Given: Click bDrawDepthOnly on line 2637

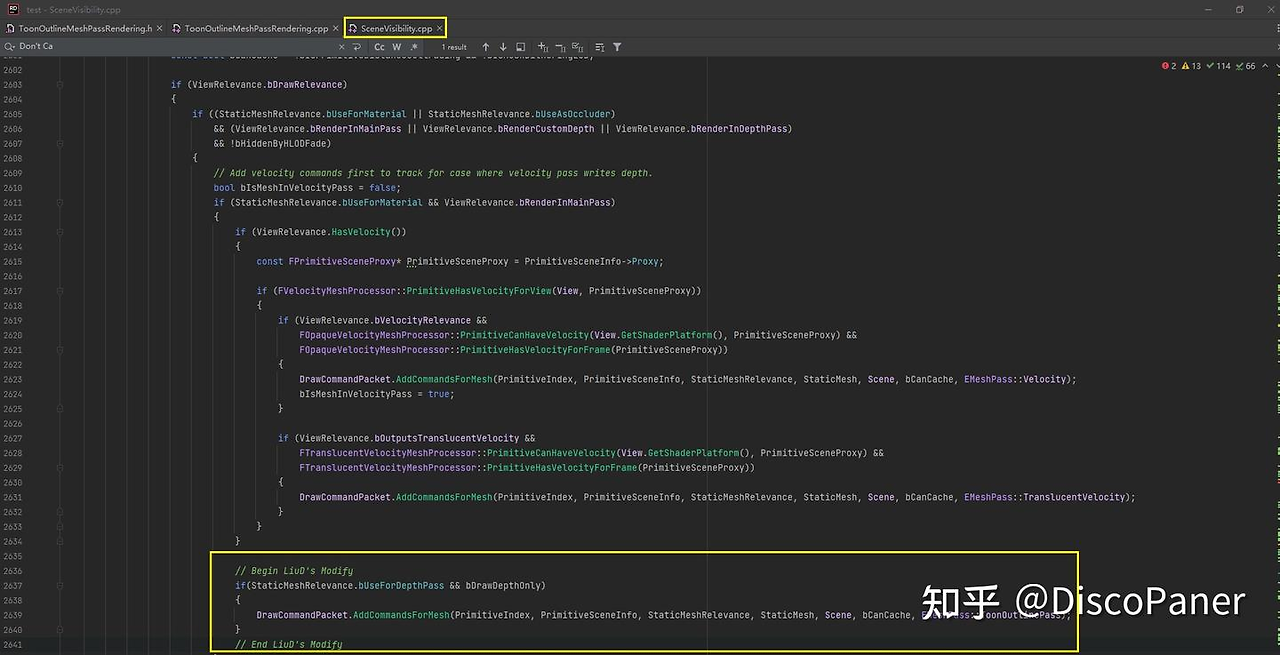Looking at the screenshot, I should pos(503,586).
